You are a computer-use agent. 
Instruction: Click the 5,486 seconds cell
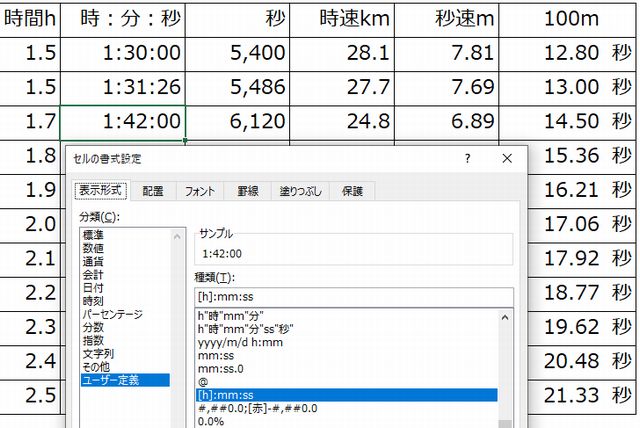(238, 89)
